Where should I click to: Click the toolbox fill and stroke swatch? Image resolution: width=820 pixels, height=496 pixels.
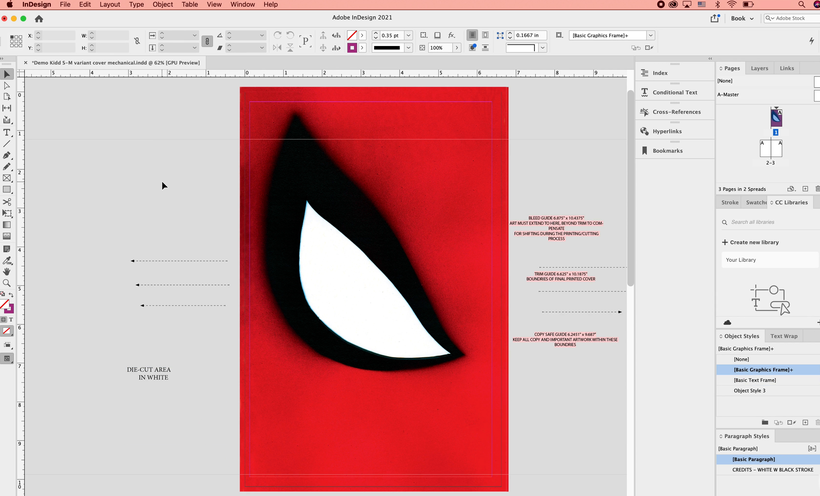coord(6,307)
